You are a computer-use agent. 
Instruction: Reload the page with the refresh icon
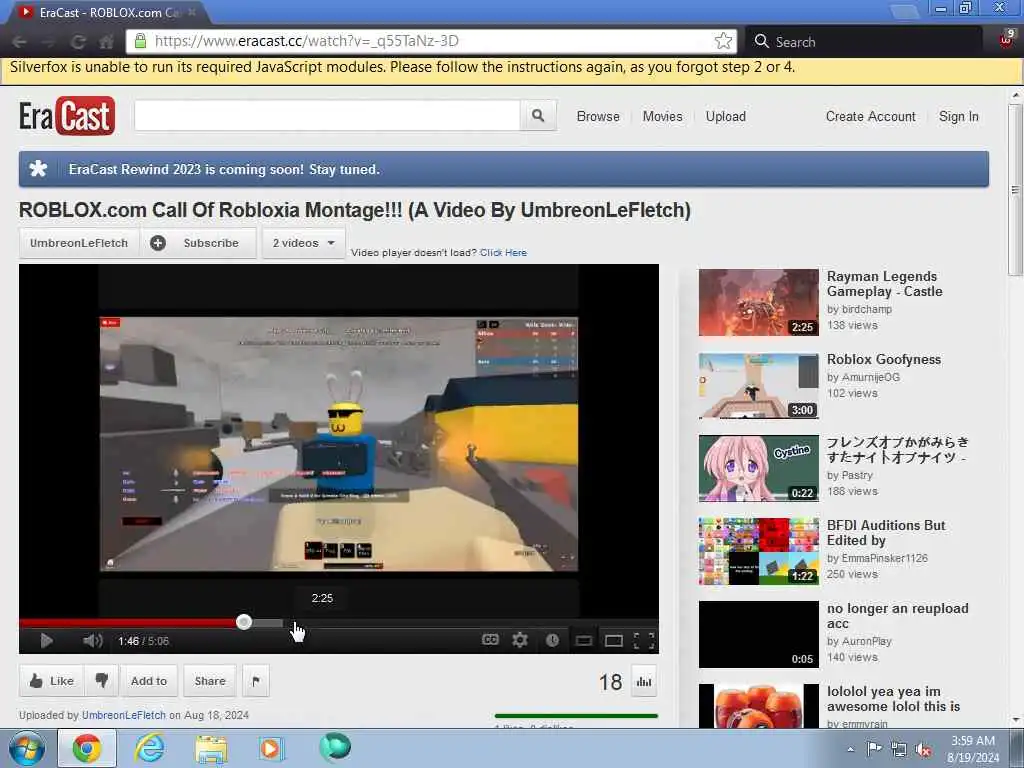(x=78, y=42)
